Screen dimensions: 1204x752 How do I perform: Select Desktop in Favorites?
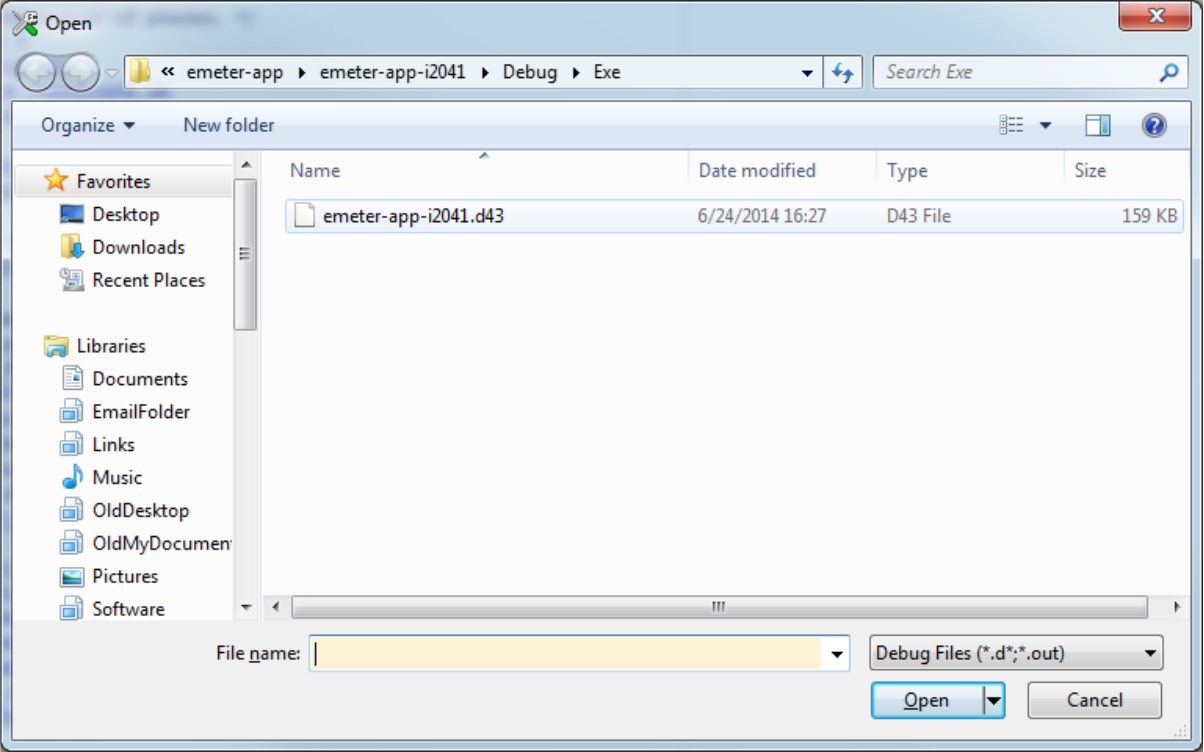point(125,214)
